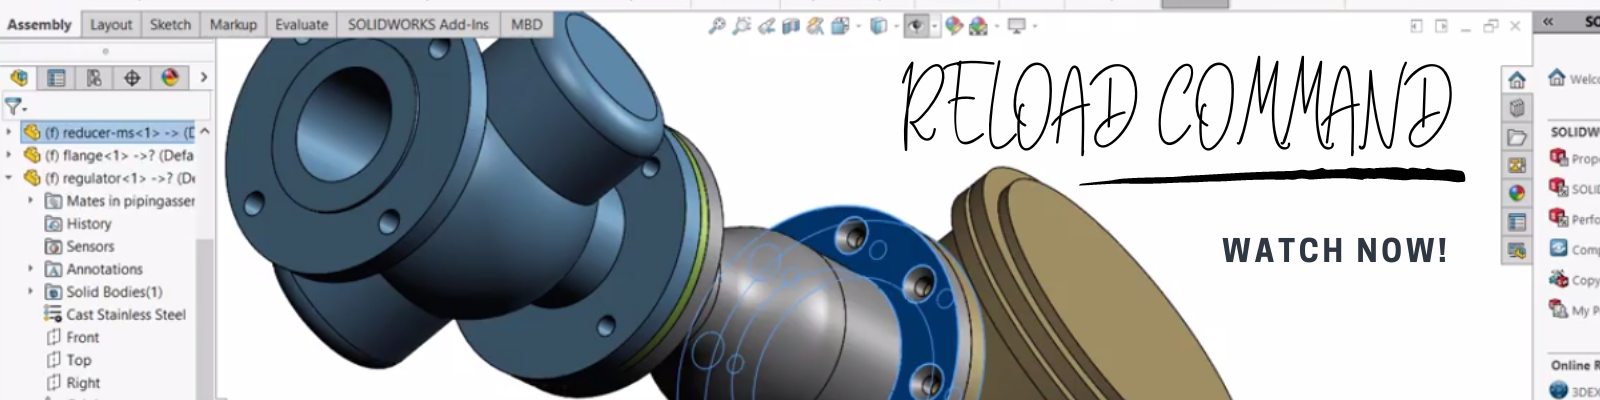Click the Display Style icon

(x=878, y=26)
